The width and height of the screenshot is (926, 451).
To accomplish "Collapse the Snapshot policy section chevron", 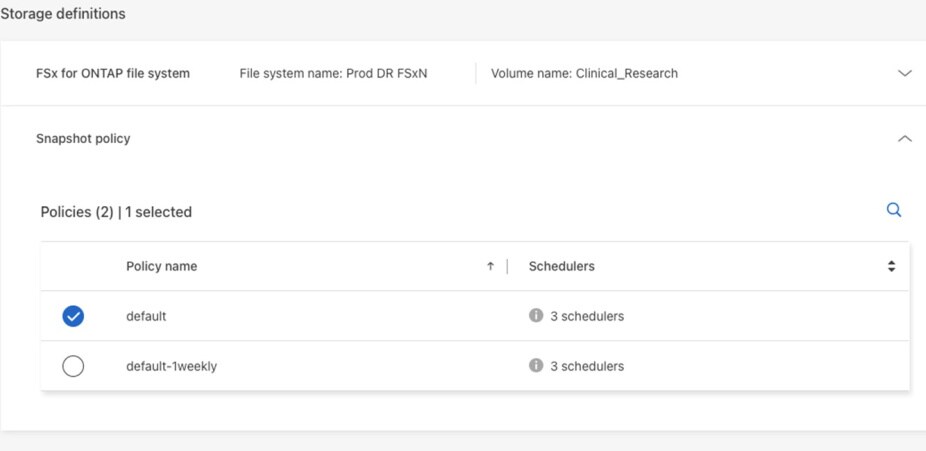I will 905,139.
